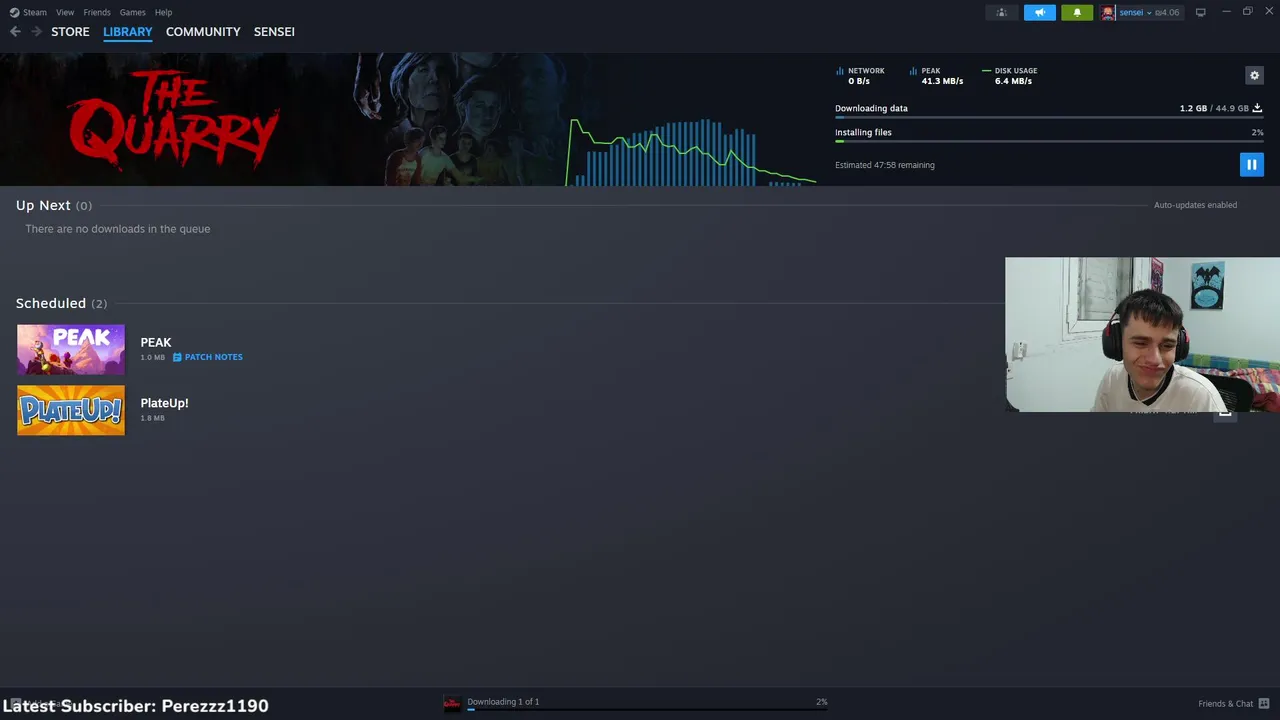Switch to Big Picture mode icon
1280x720 pixels.
click(x=1200, y=12)
